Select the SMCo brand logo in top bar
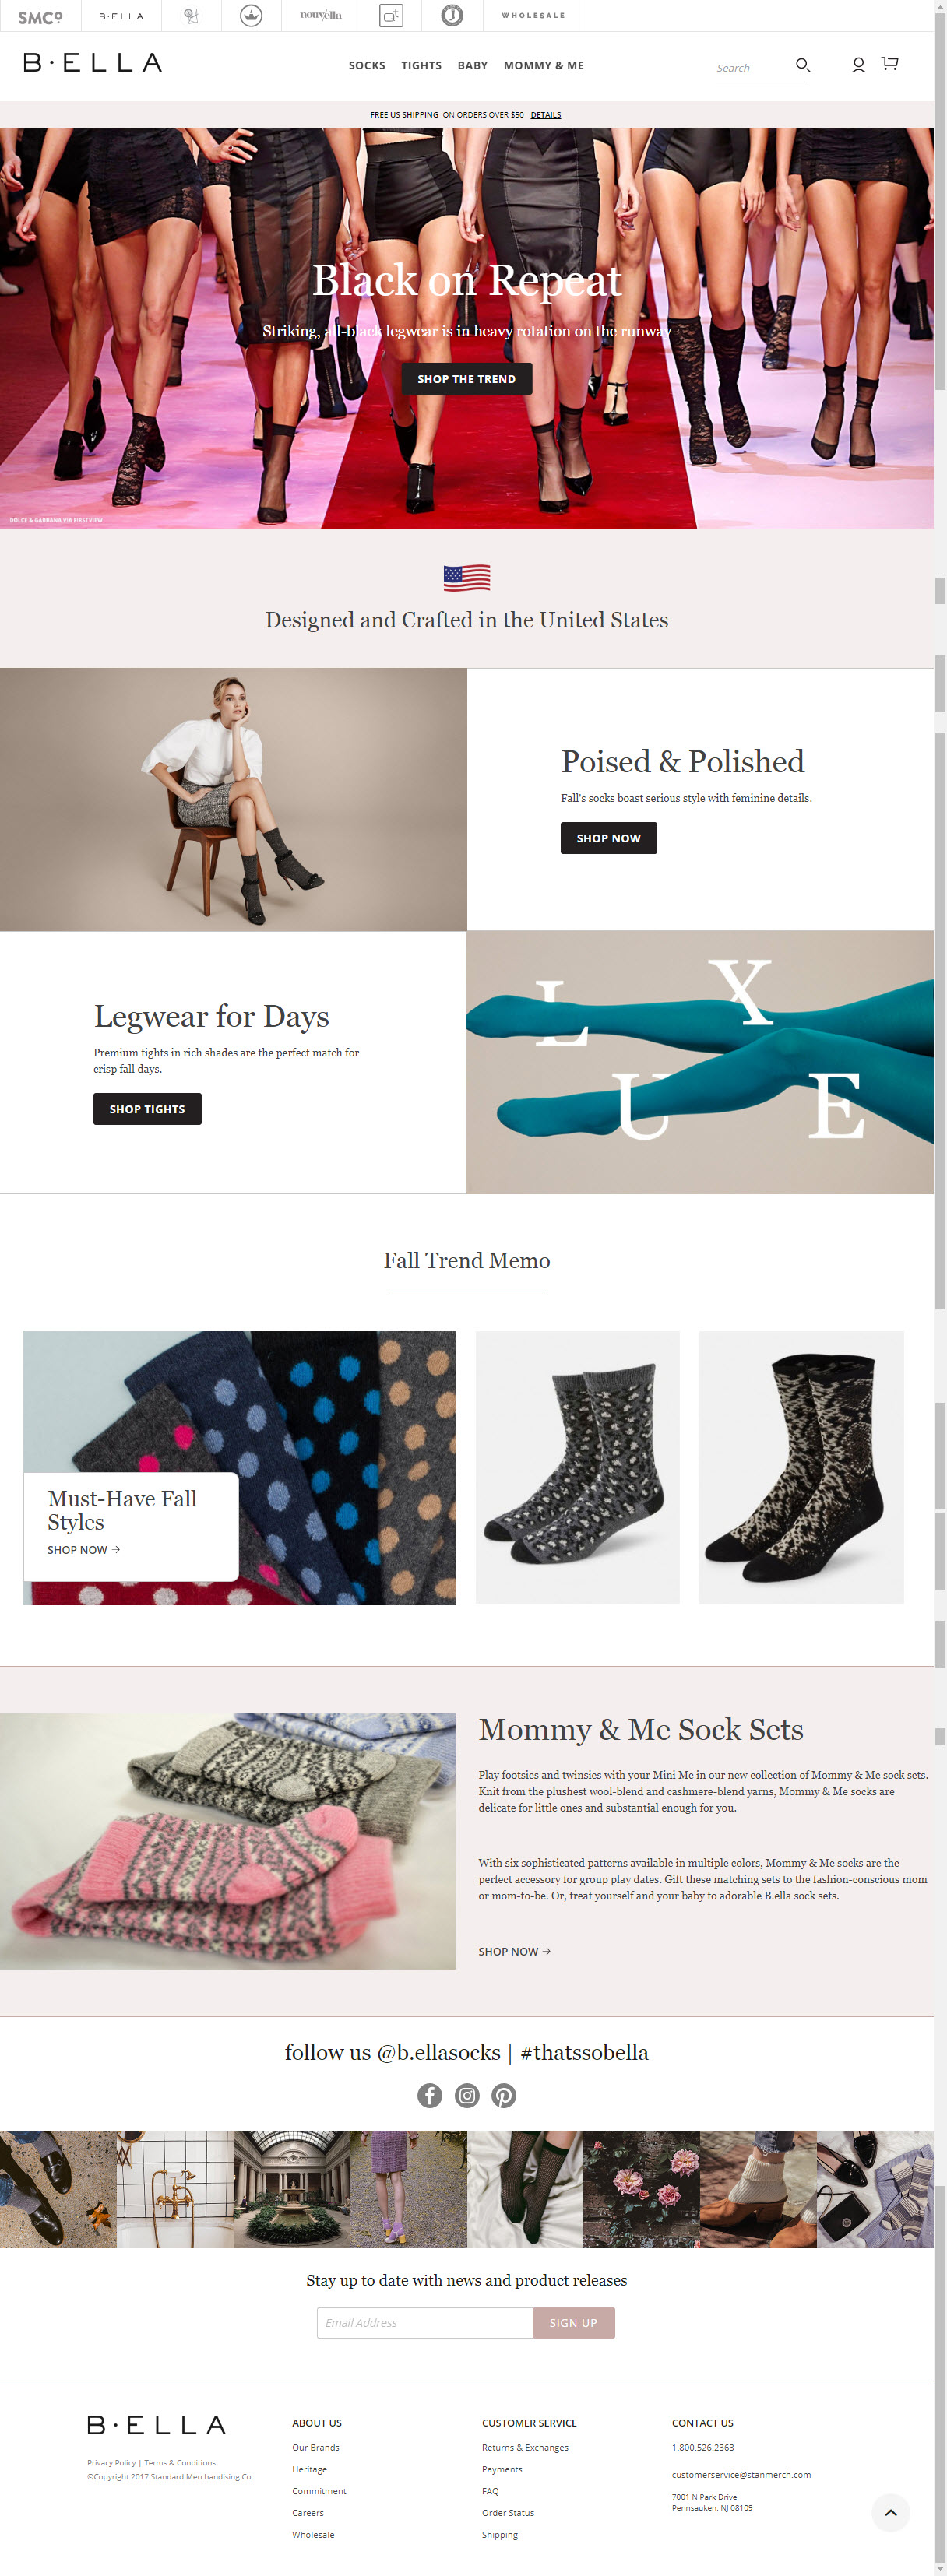The height and width of the screenshot is (2576, 947). coord(40,16)
